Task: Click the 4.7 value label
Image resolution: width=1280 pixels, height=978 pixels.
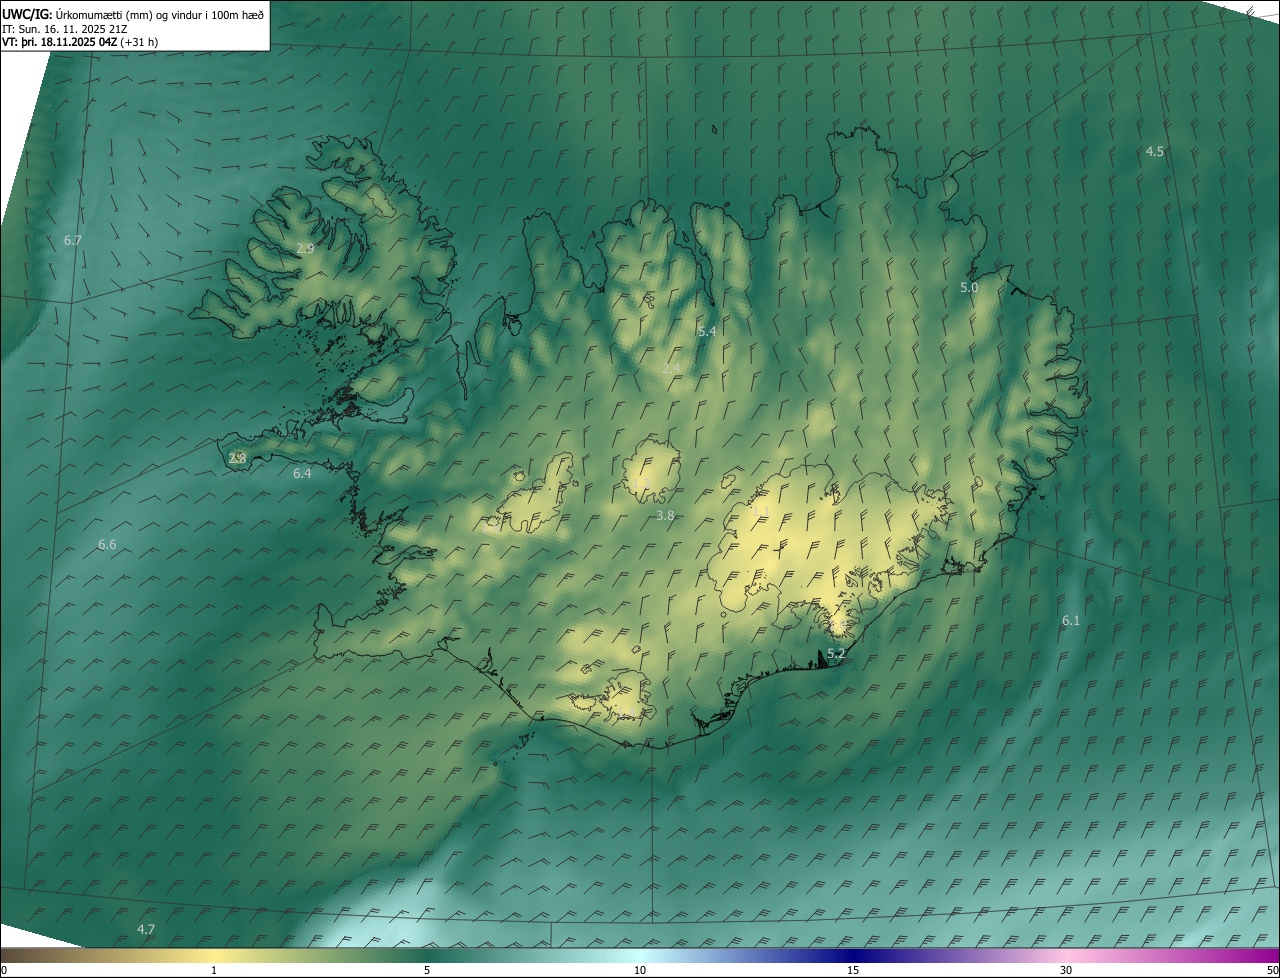Action: pos(146,929)
